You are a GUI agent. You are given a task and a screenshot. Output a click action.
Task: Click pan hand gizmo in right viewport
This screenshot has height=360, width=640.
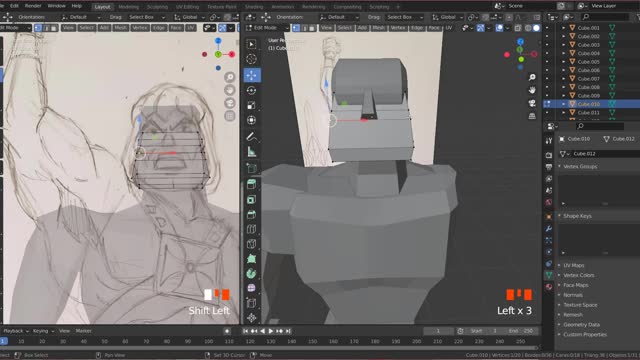point(532,90)
